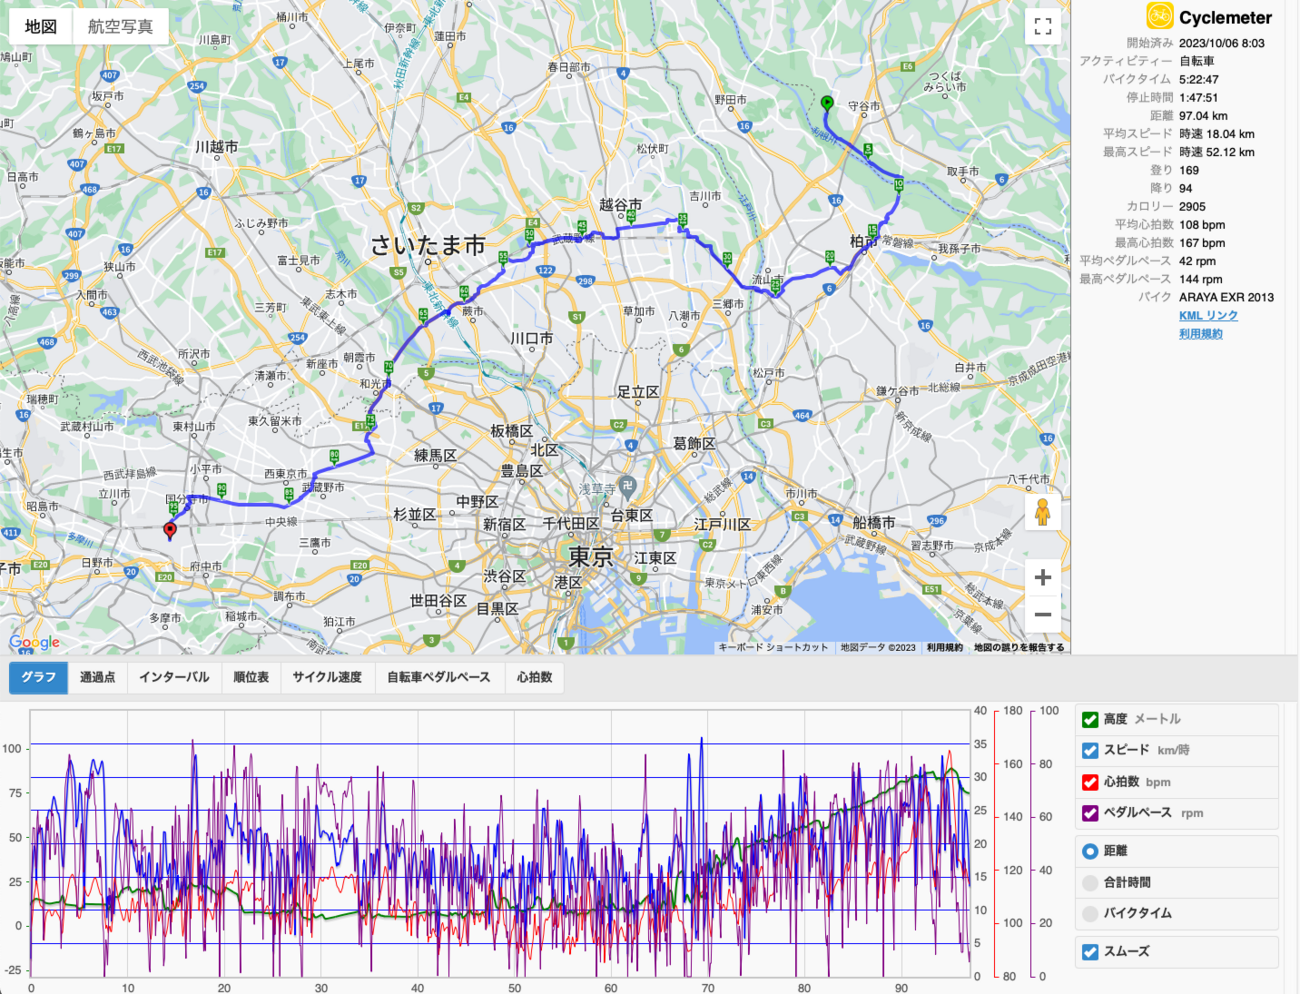The width and height of the screenshot is (1300, 994).
Task: Toggle 心拍数 bpm checkbox
Action: click(1090, 782)
